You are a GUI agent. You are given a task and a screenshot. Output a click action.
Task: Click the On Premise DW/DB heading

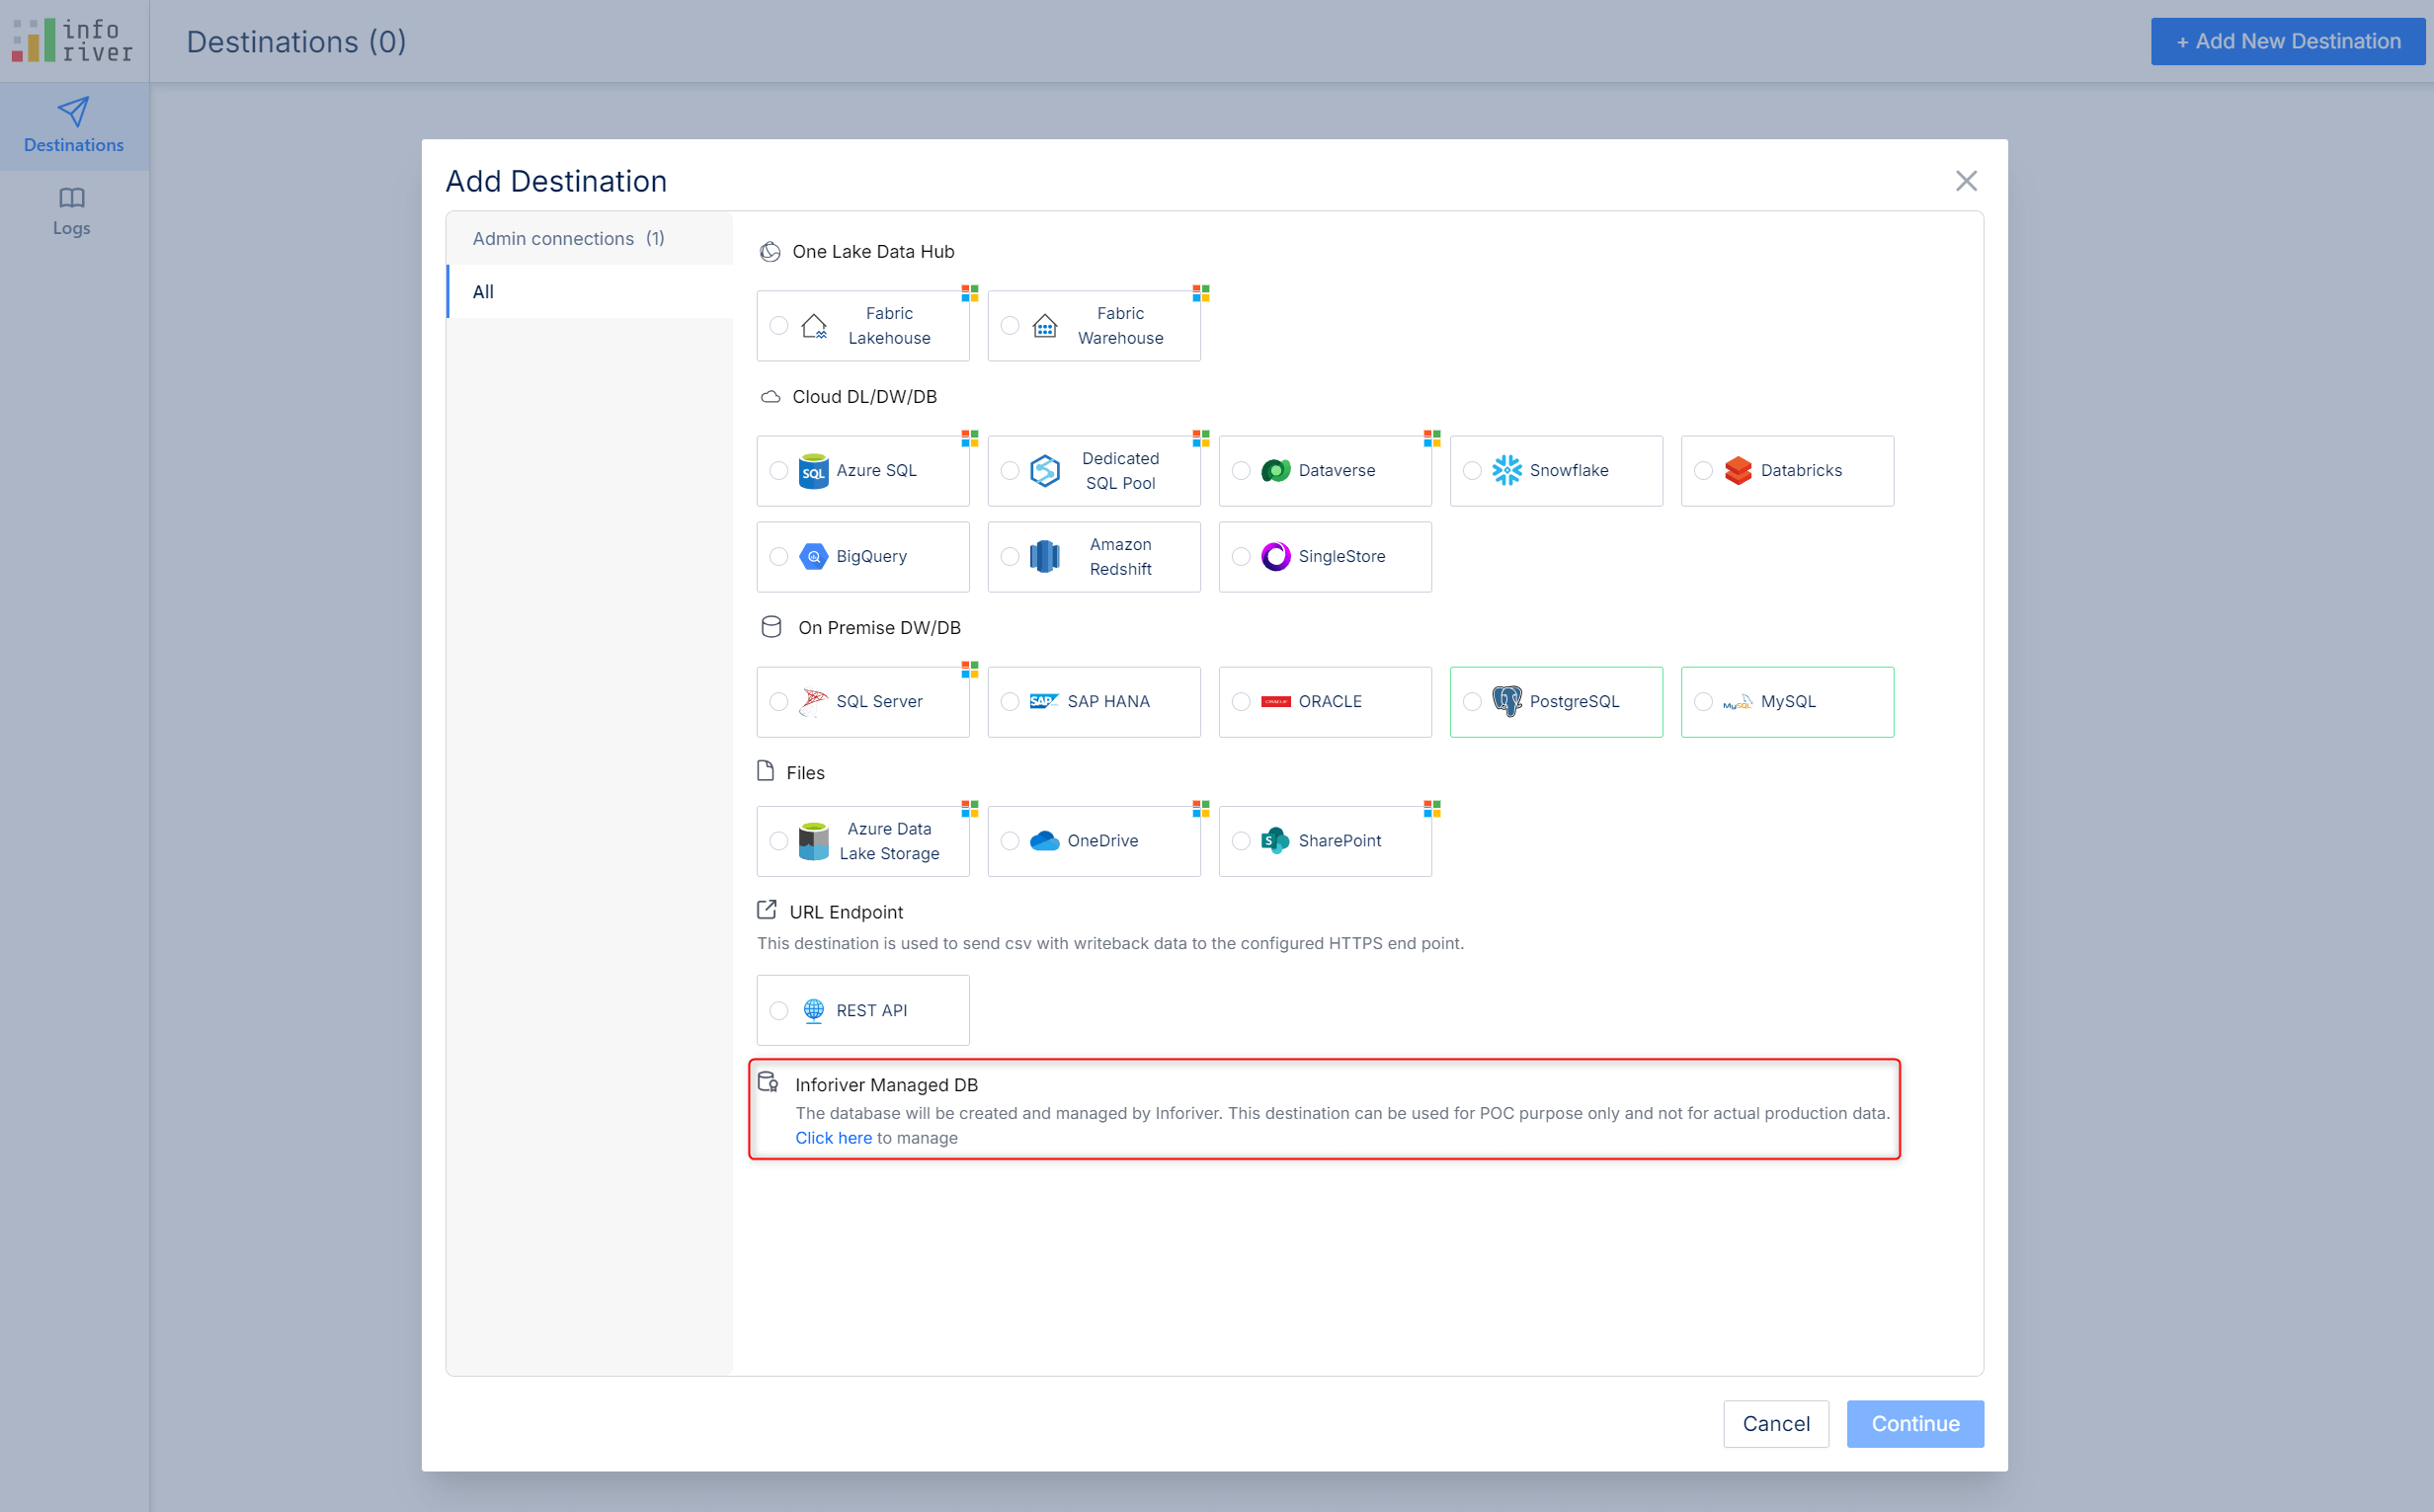point(879,628)
